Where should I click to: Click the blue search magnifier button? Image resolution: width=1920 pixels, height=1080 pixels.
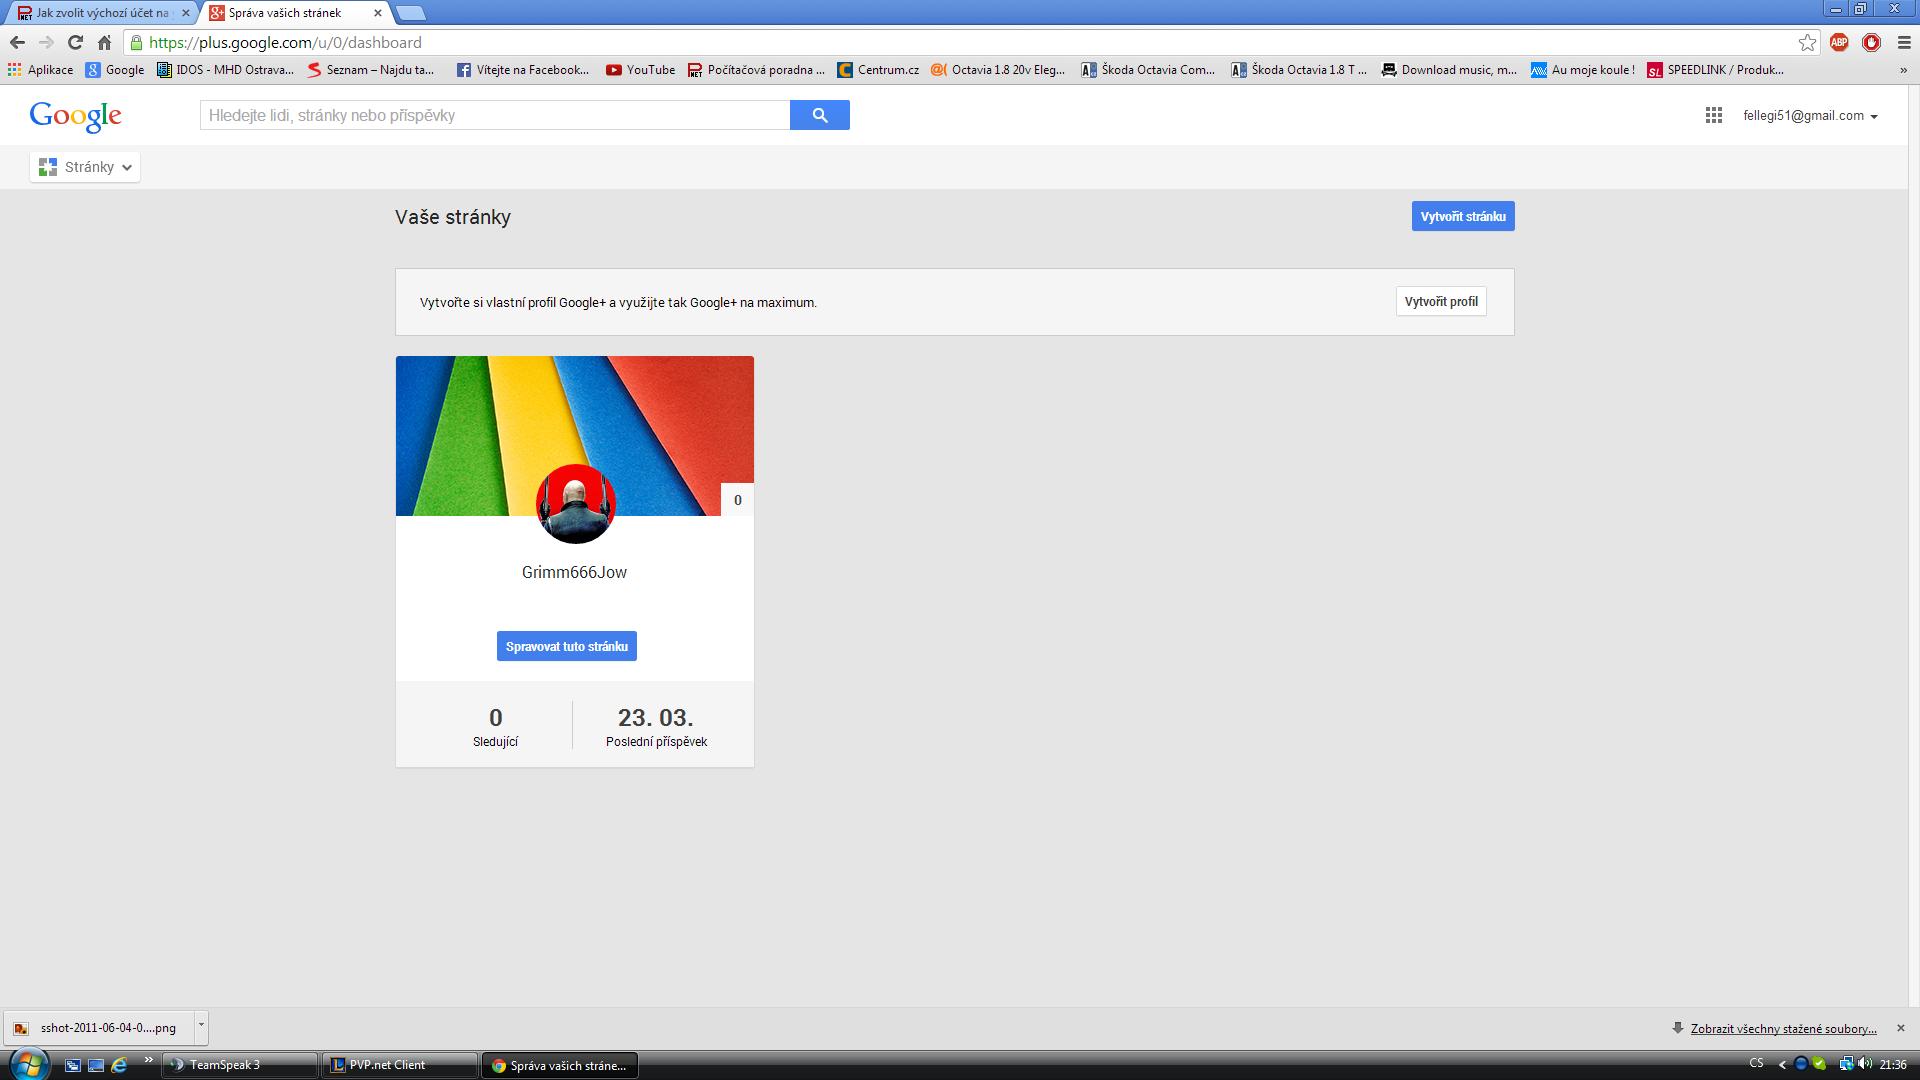point(819,115)
